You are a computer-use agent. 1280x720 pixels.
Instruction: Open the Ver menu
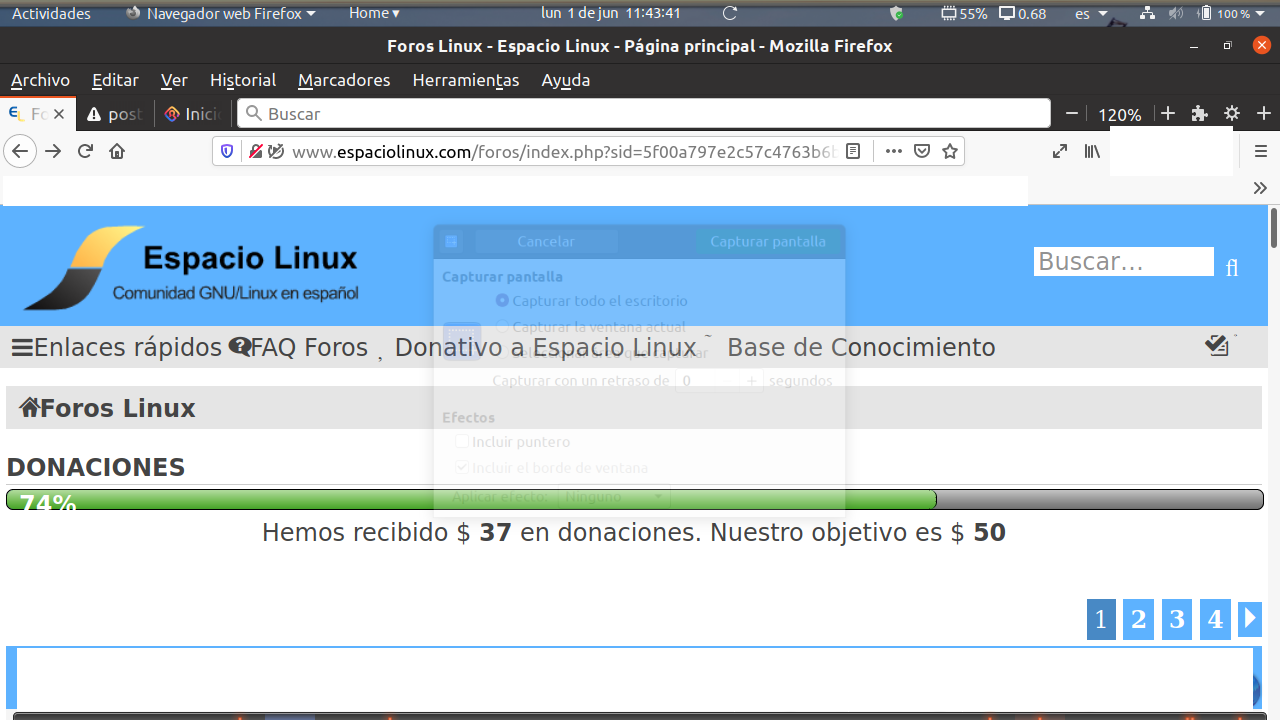point(174,80)
